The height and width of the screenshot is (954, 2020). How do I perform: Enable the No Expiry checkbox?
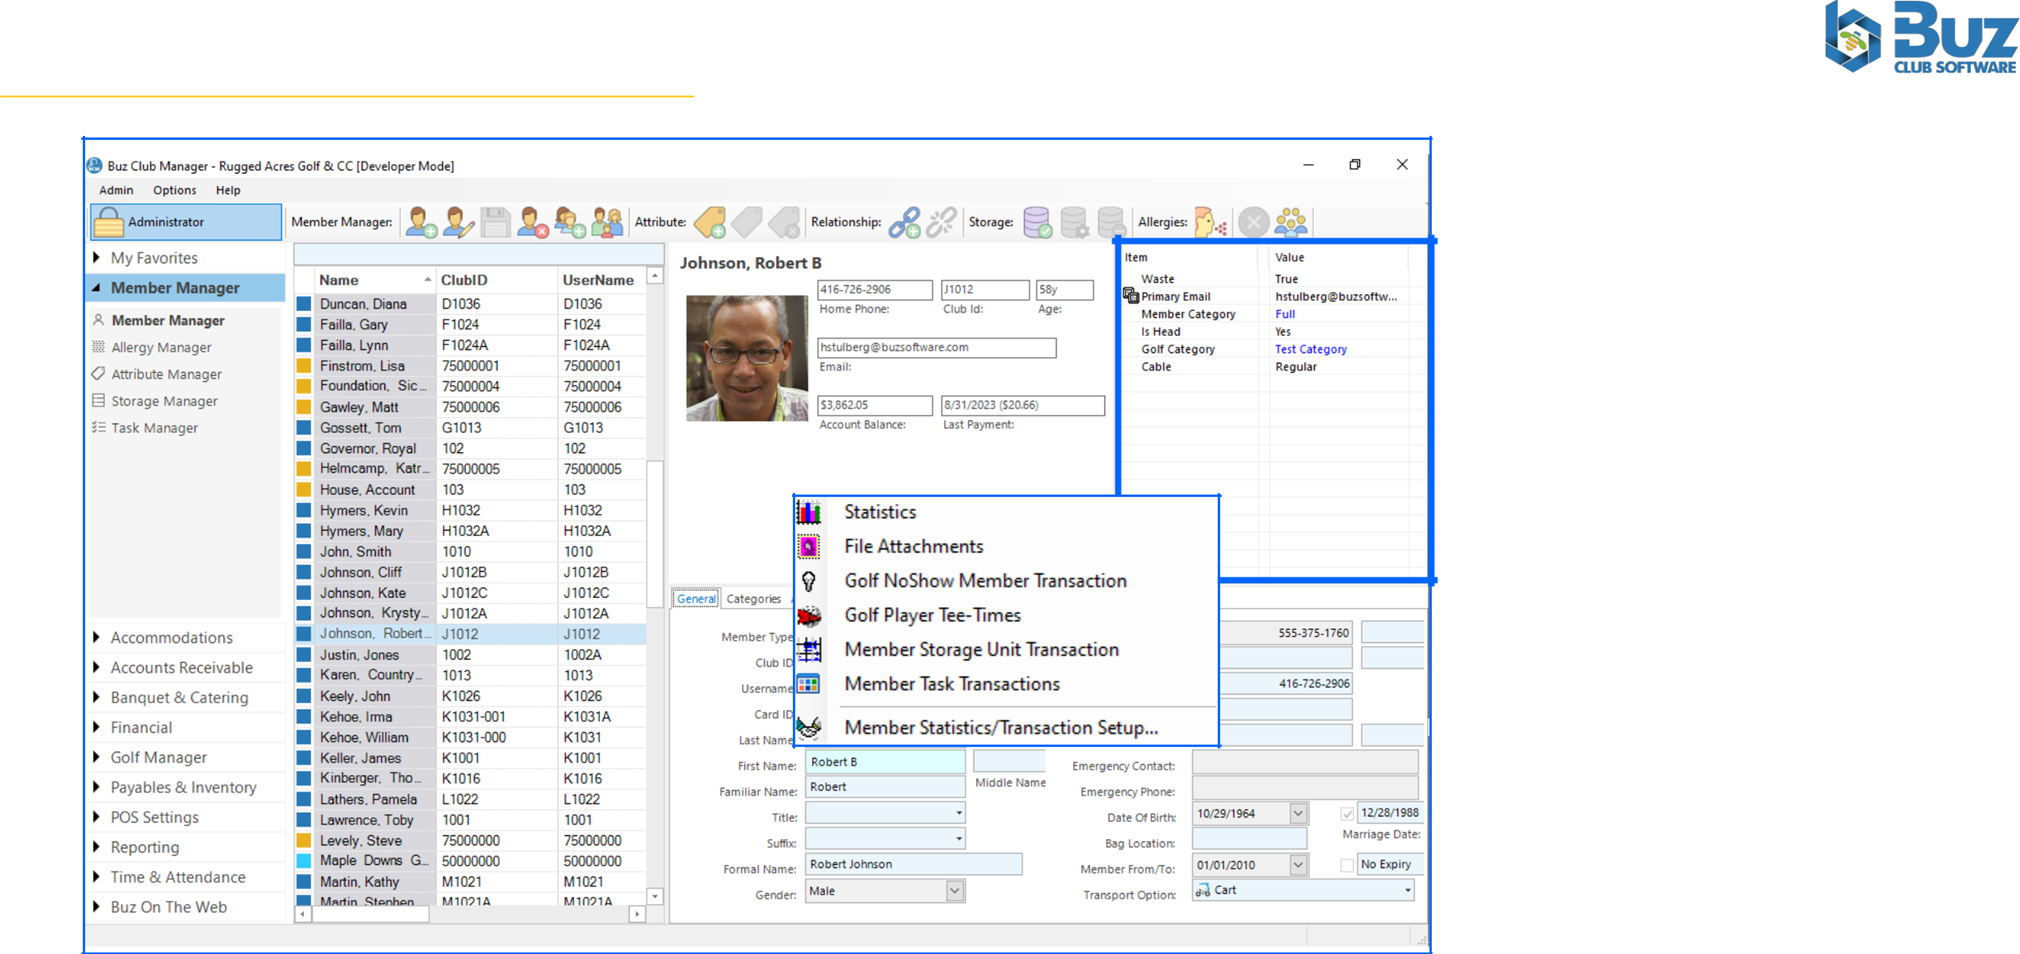(1347, 865)
